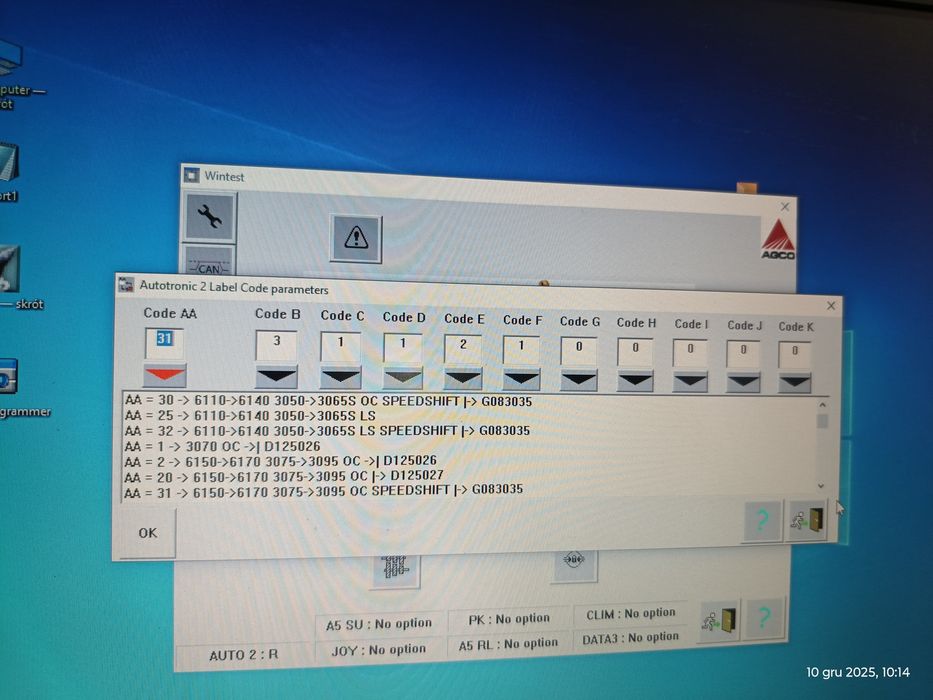
Task: Click the CLIM : No option field
Action: point(631,613)
